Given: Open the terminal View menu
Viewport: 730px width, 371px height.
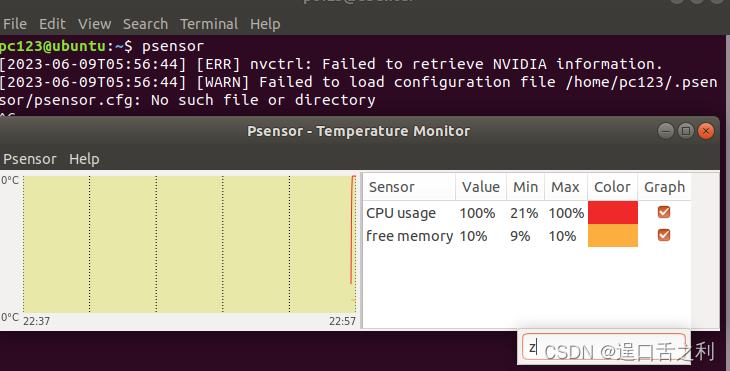Looking at the screenshot, I should [x=95, y=24].
